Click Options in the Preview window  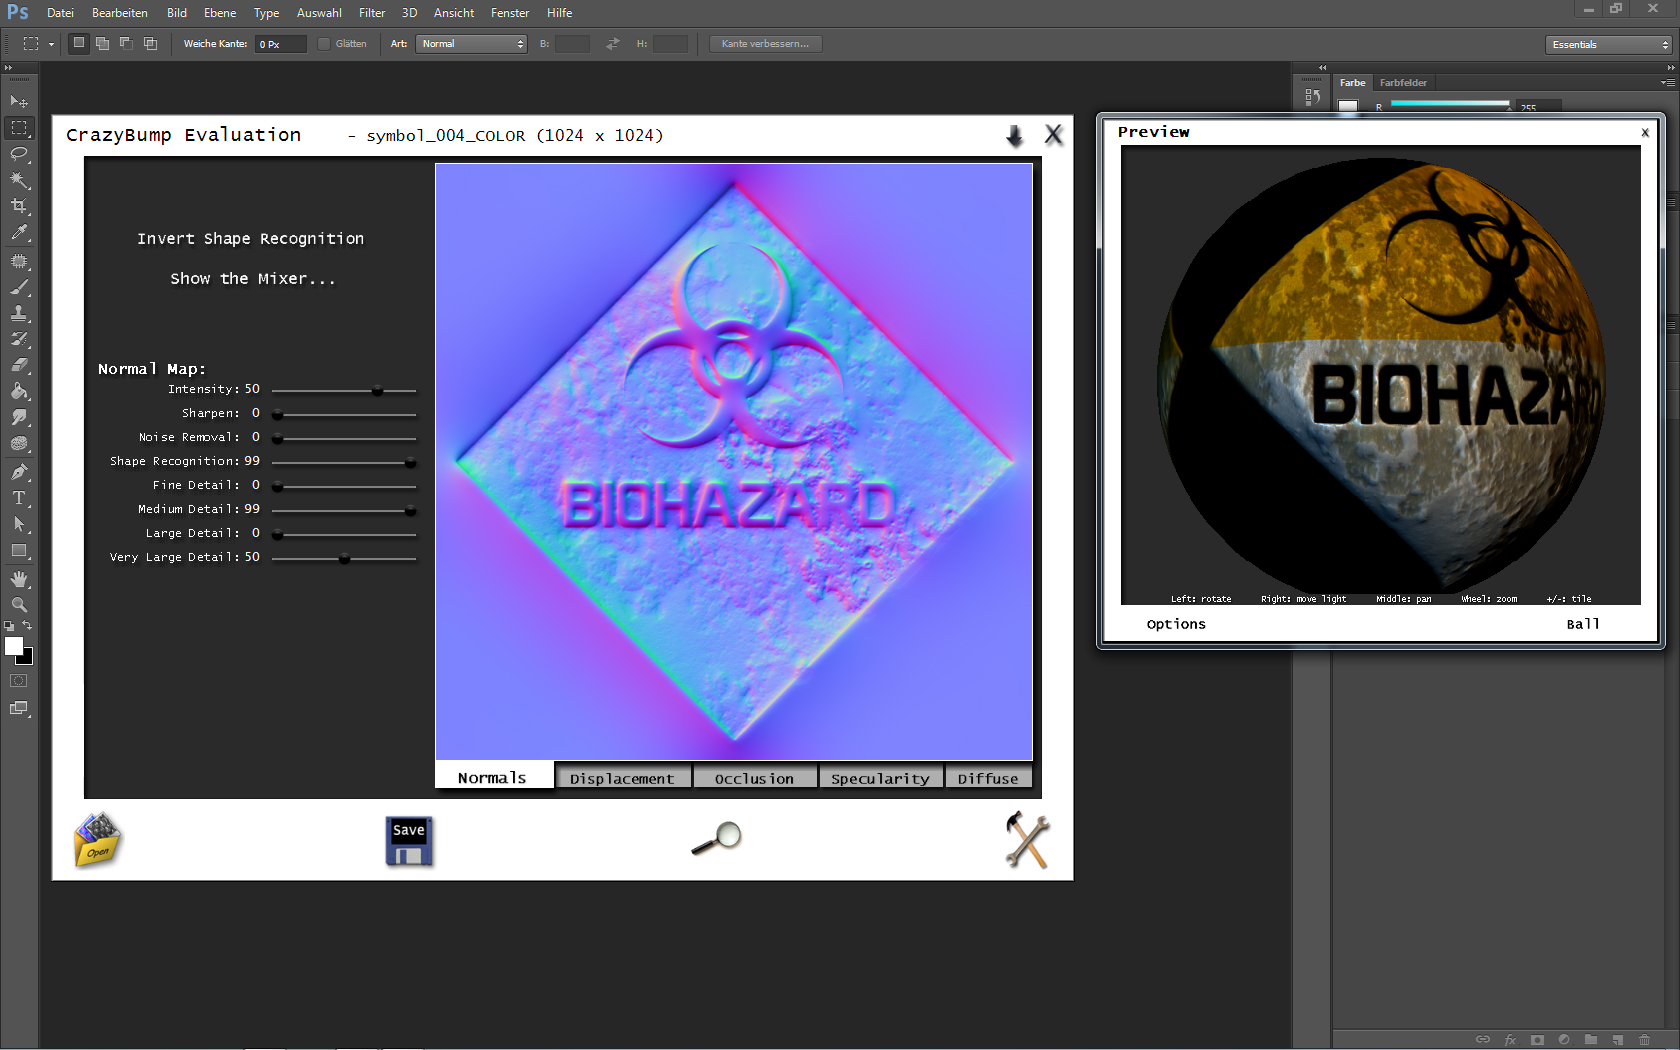click(1176, 624)
